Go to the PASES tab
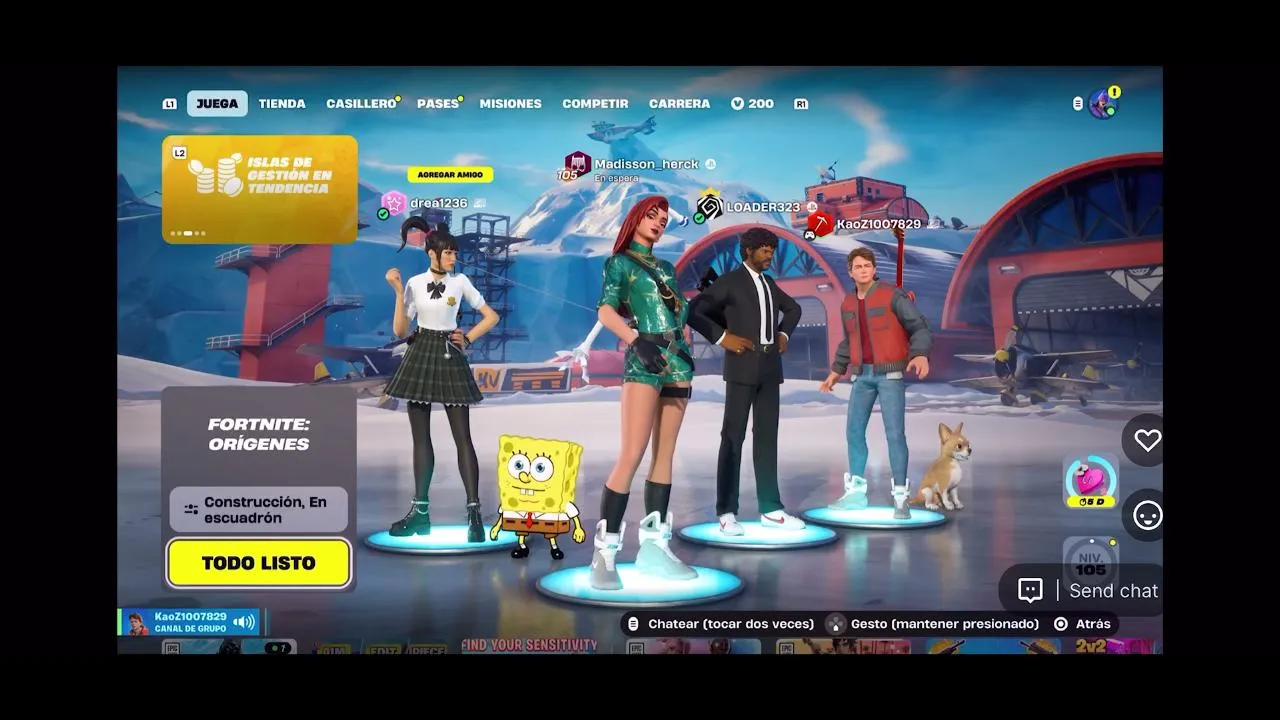The width and height of the screenshot is (1280, 720). 438,104
